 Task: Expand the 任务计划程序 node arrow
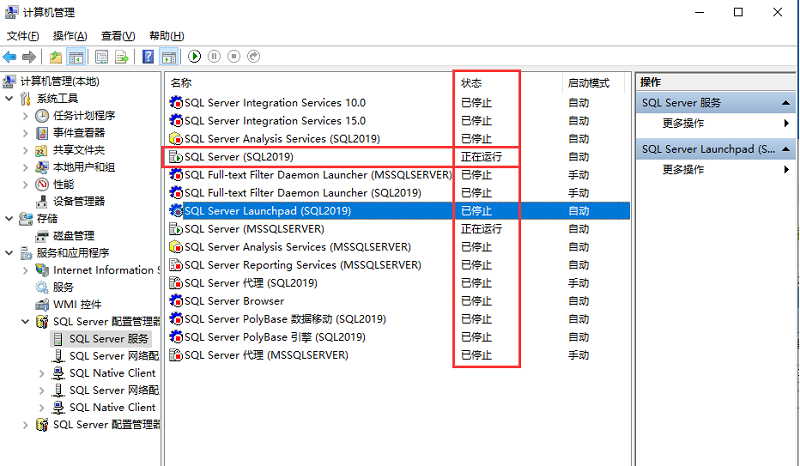tap(26, 115)
